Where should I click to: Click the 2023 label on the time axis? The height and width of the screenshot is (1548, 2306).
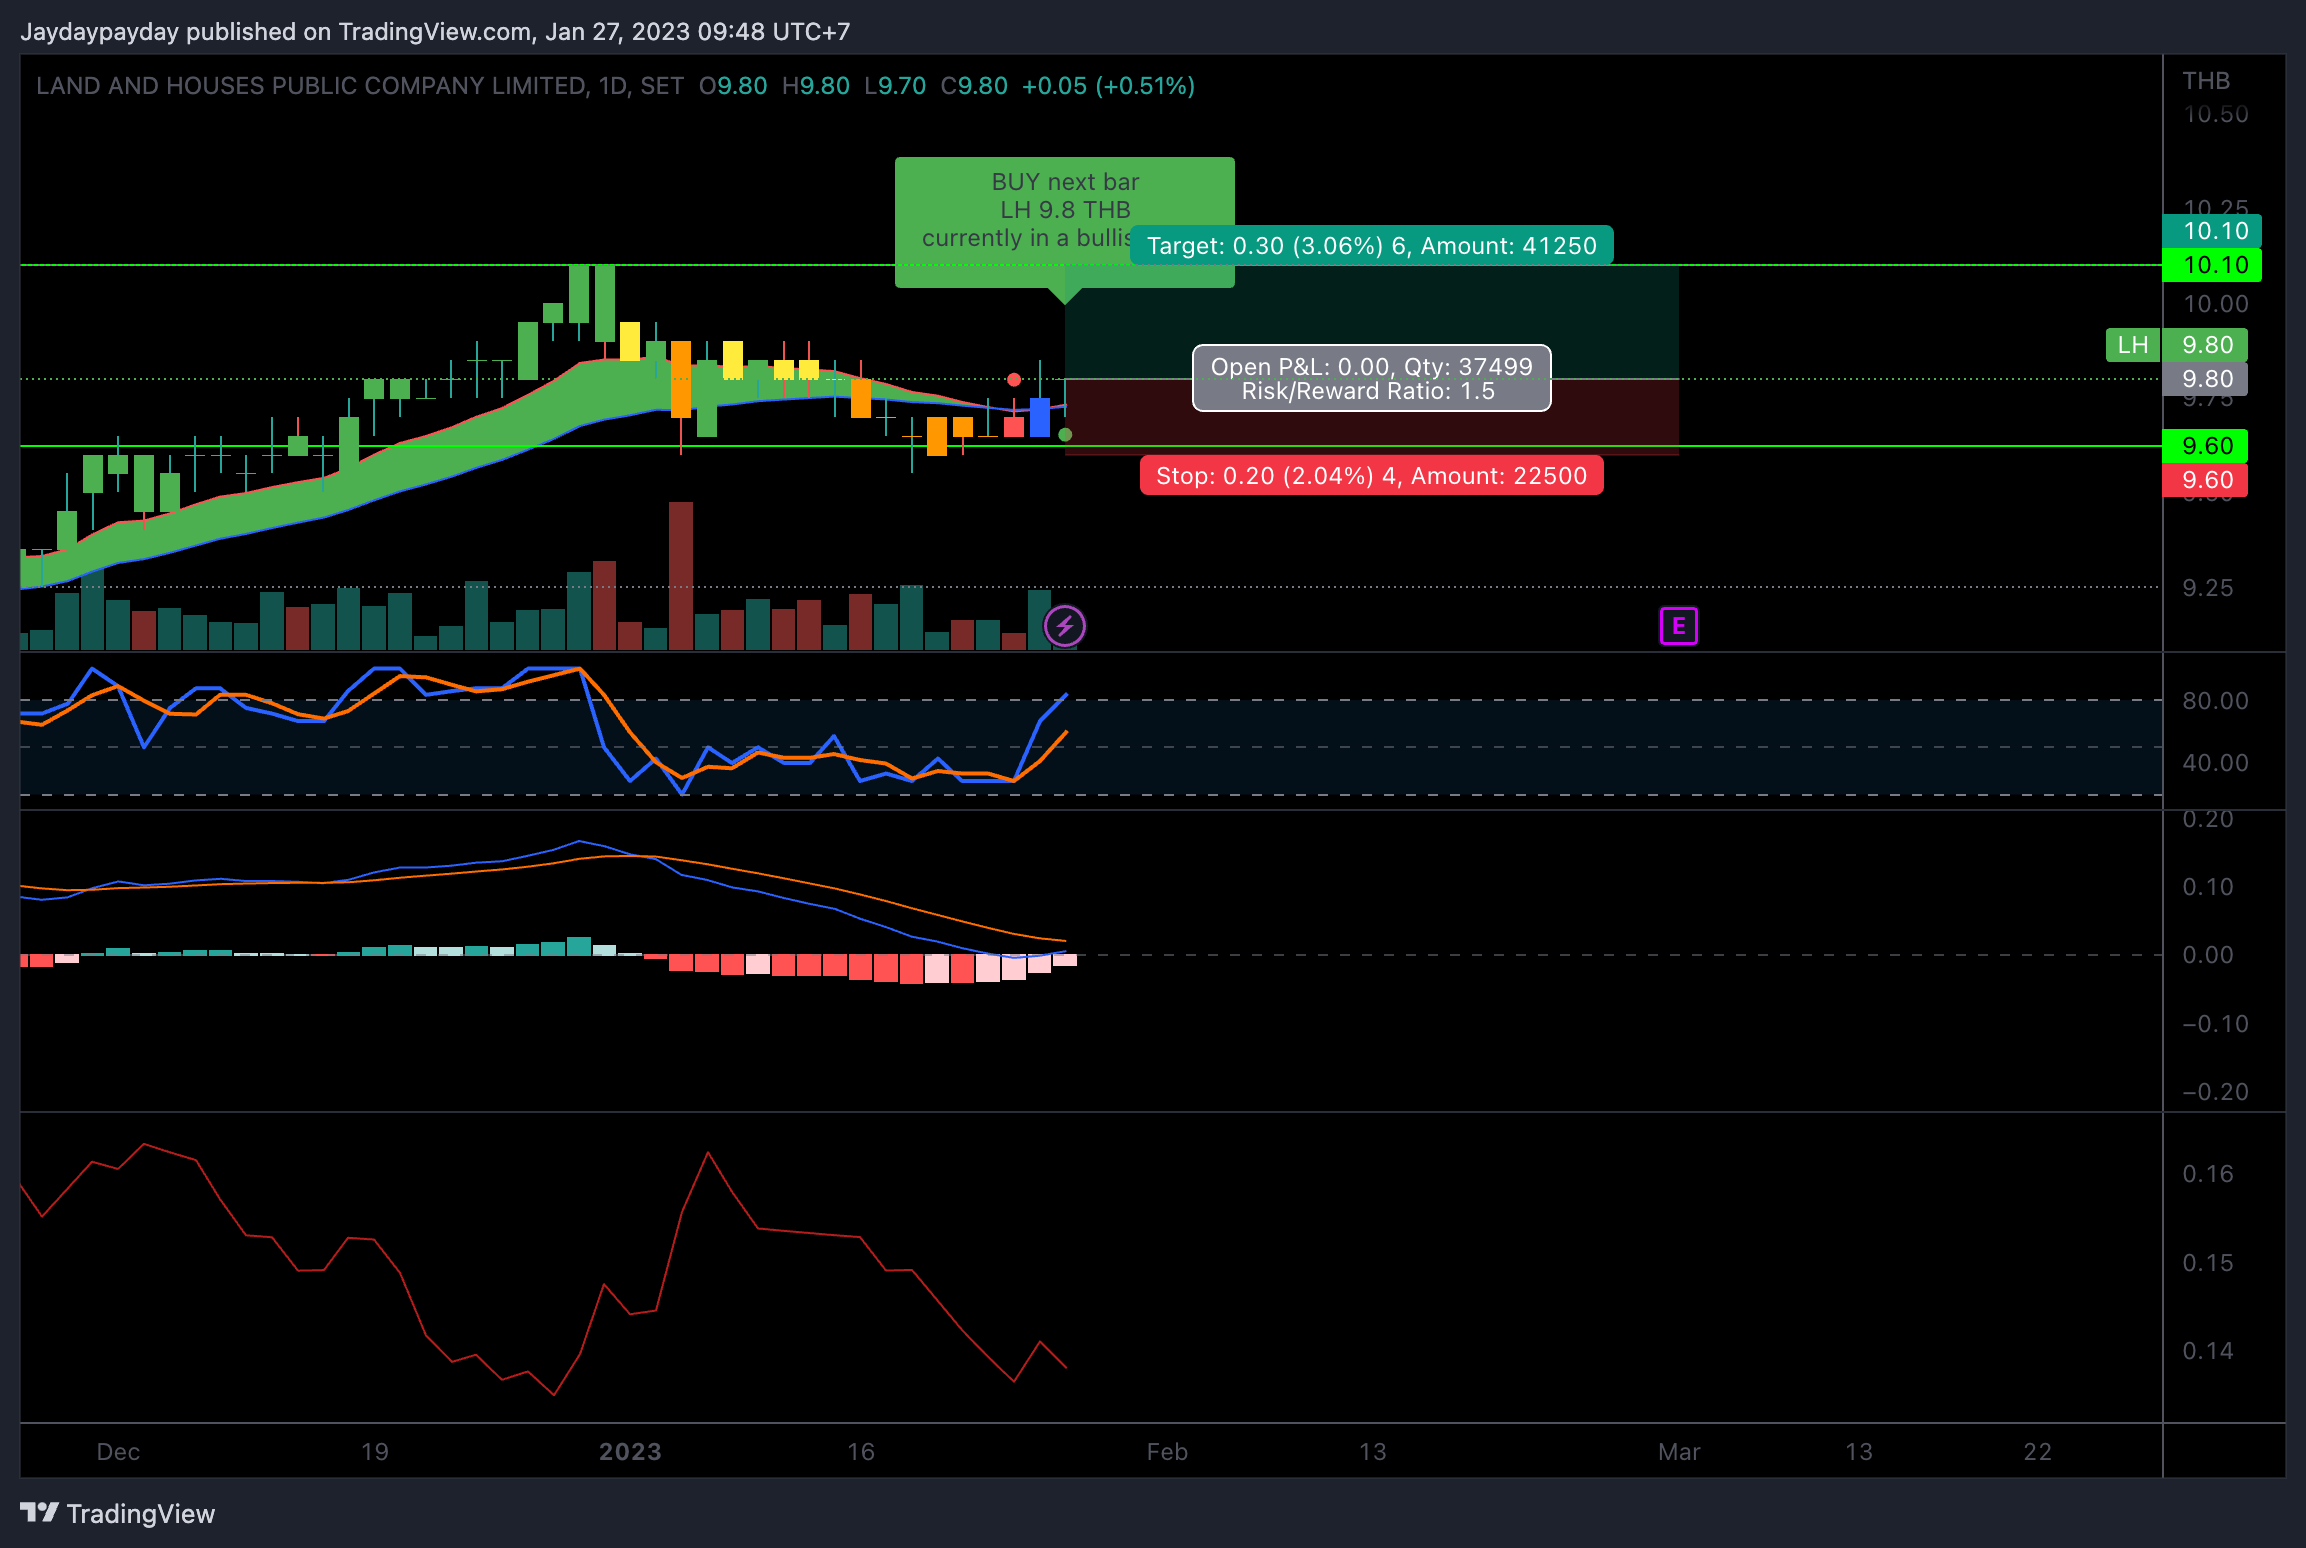pos(630,1452)
